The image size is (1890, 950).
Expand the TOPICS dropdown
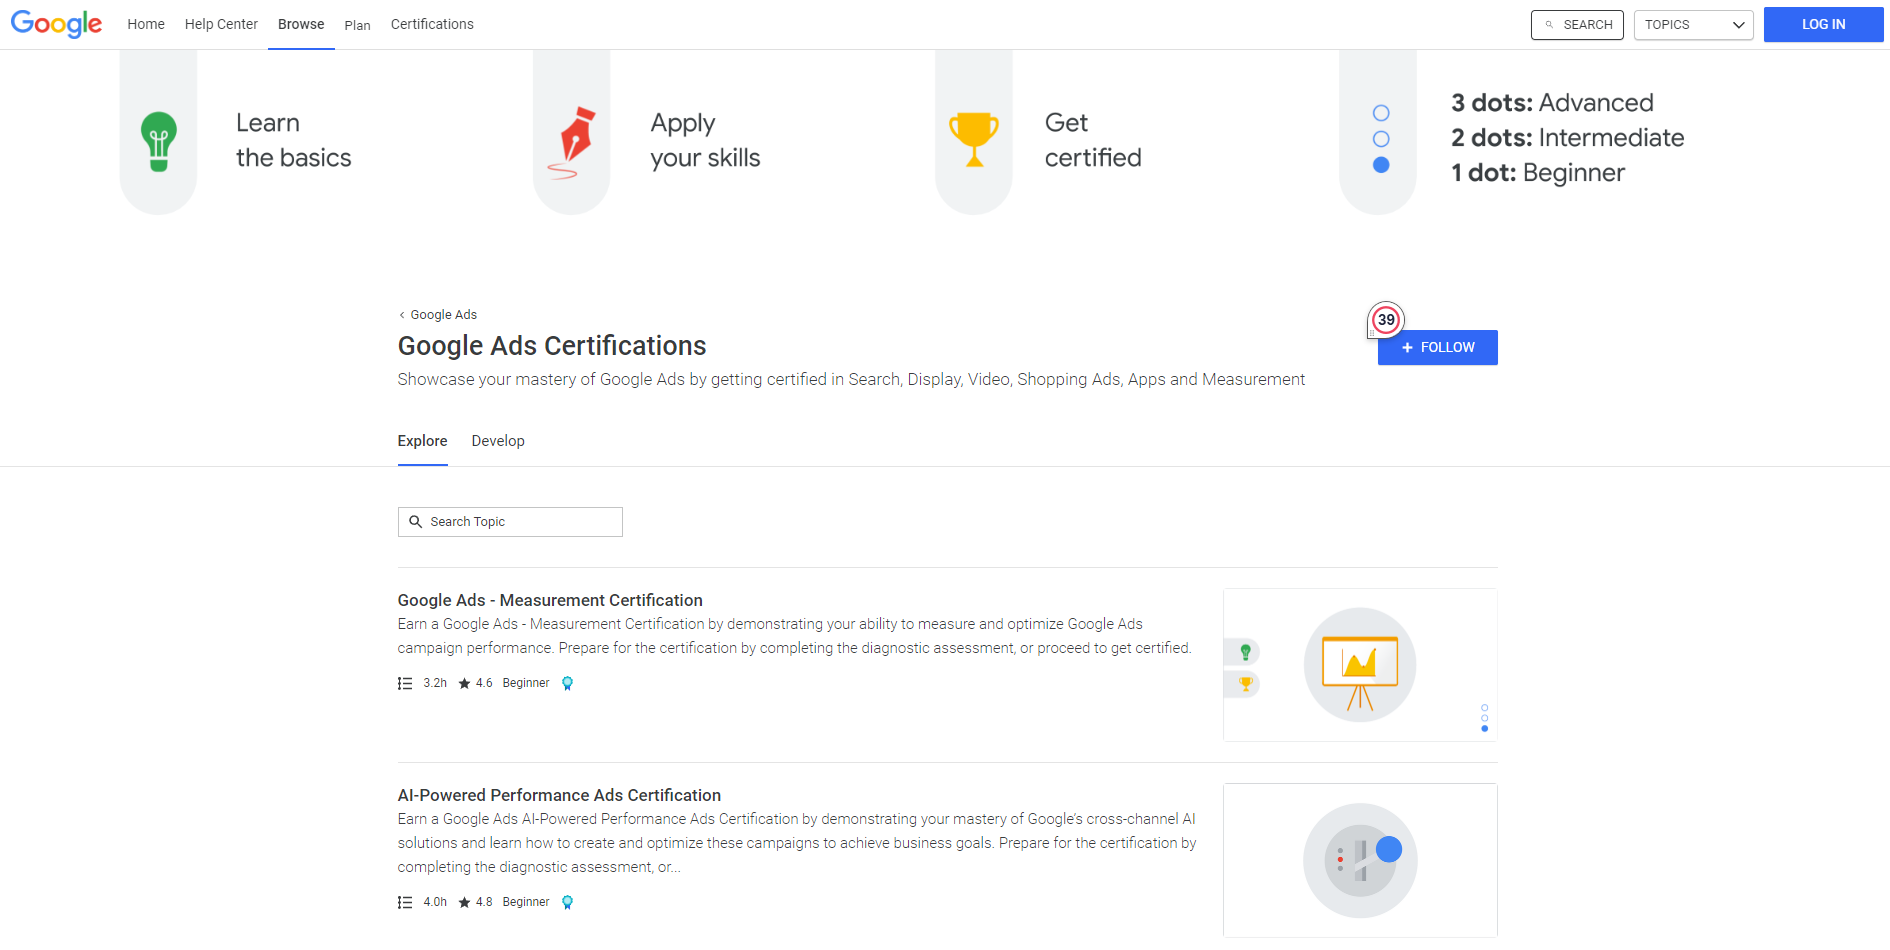click(x=1693, y=25)
